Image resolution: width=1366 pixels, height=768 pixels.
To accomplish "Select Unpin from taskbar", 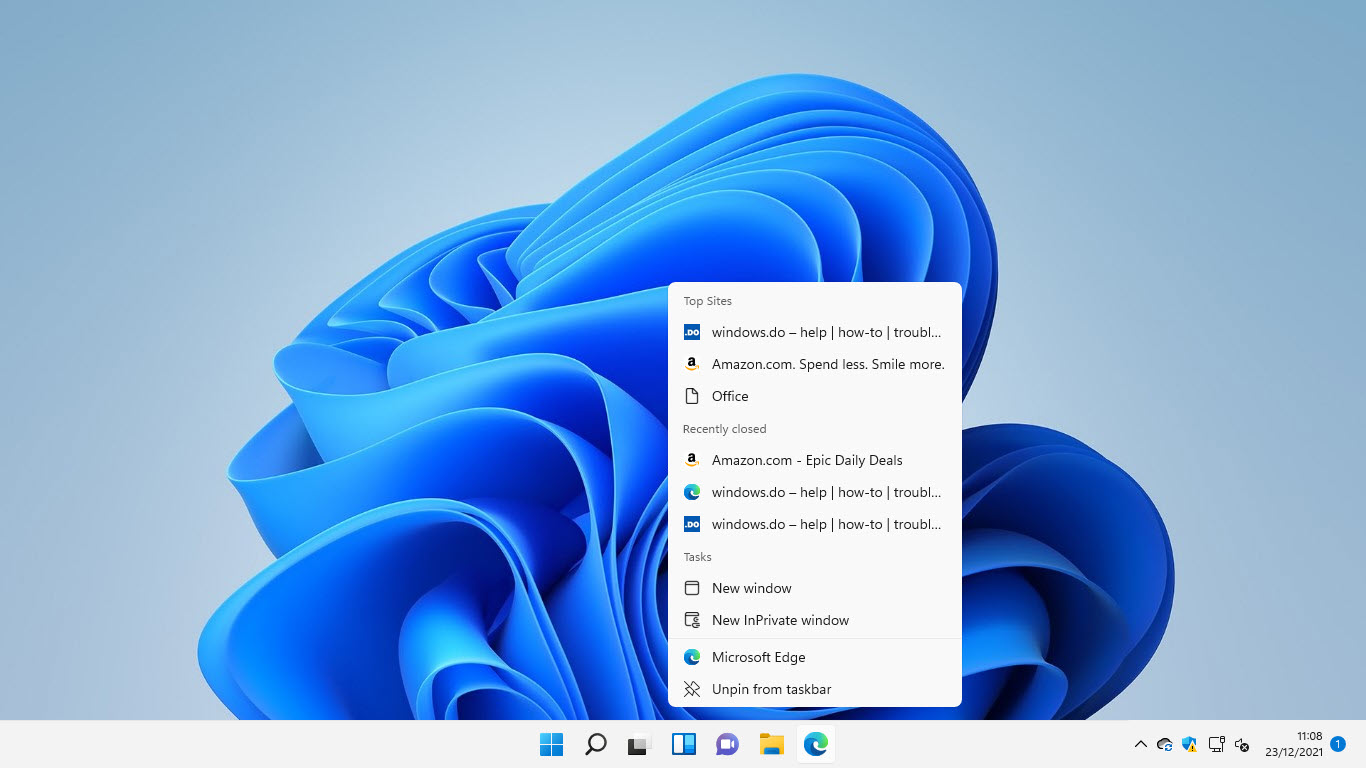I will [x=771, y=689].
